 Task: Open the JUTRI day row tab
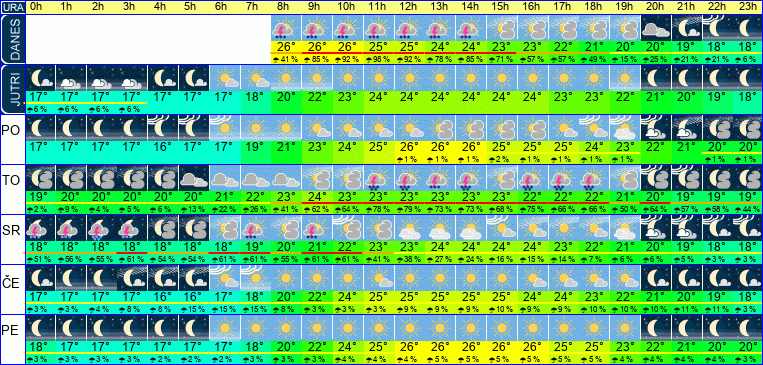13,89
